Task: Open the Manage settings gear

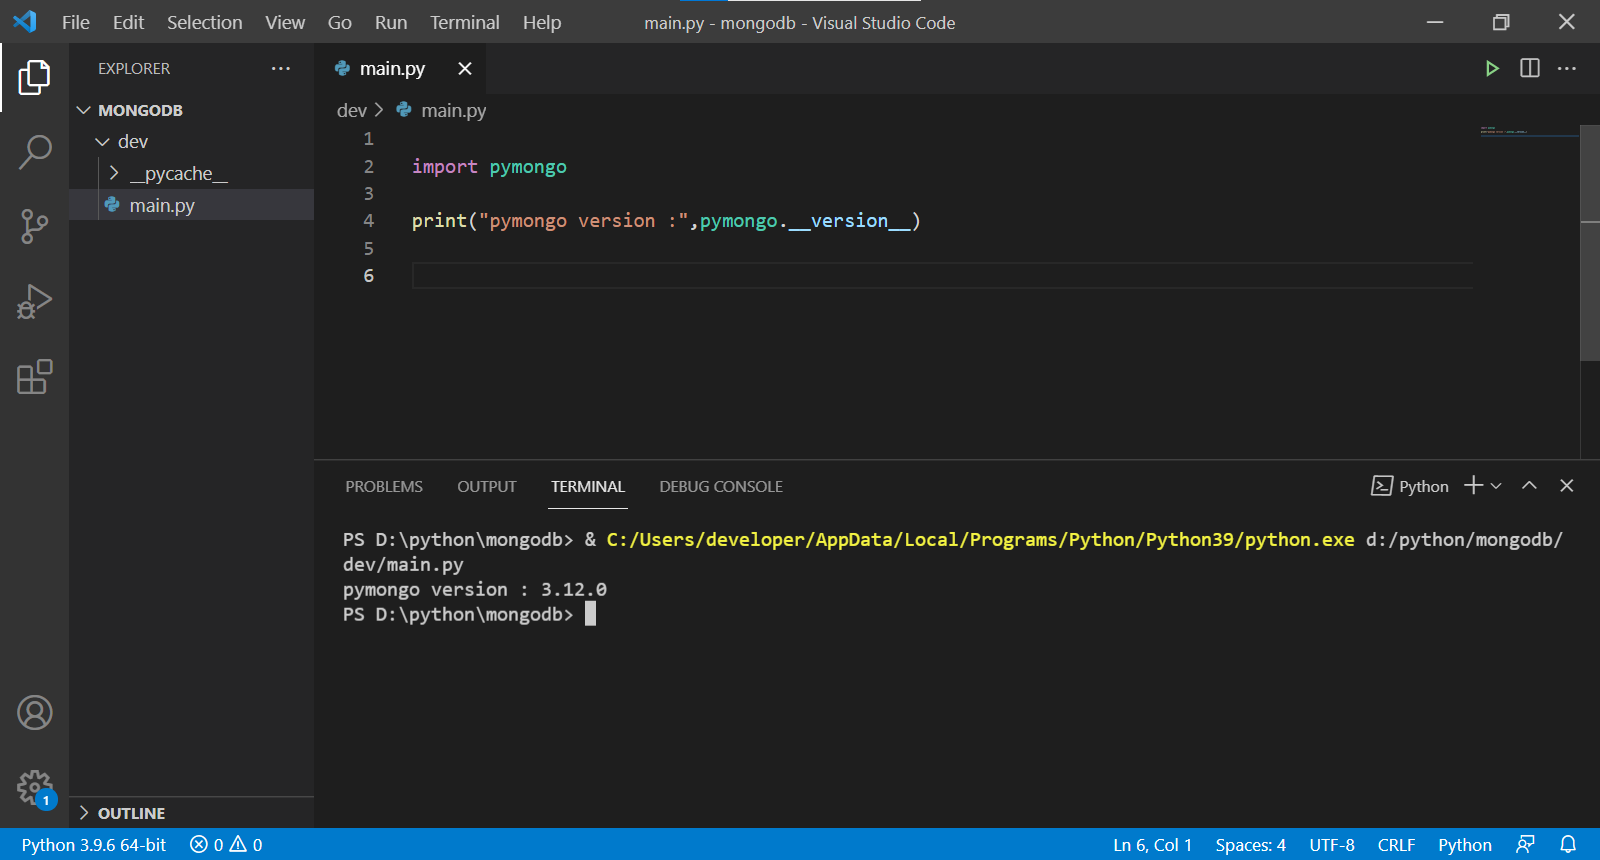Action: point(34,788)
